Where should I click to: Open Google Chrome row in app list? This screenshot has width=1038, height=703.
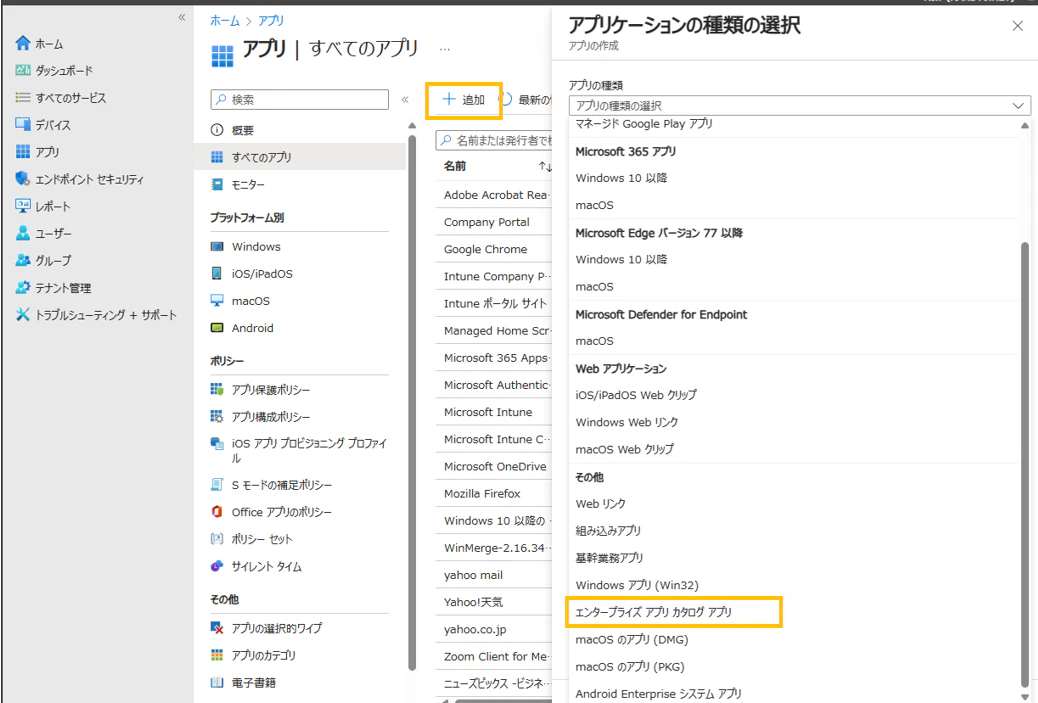pyautogui.click(x=494, y=249)
